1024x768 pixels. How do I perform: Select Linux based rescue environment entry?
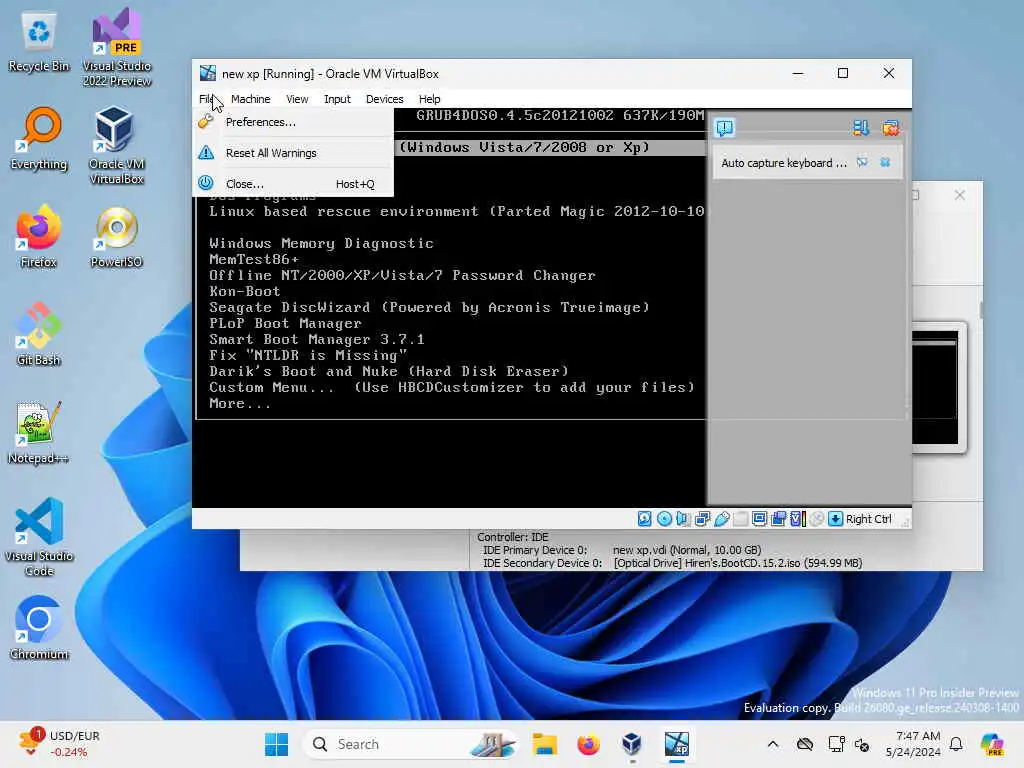[457, 211]
